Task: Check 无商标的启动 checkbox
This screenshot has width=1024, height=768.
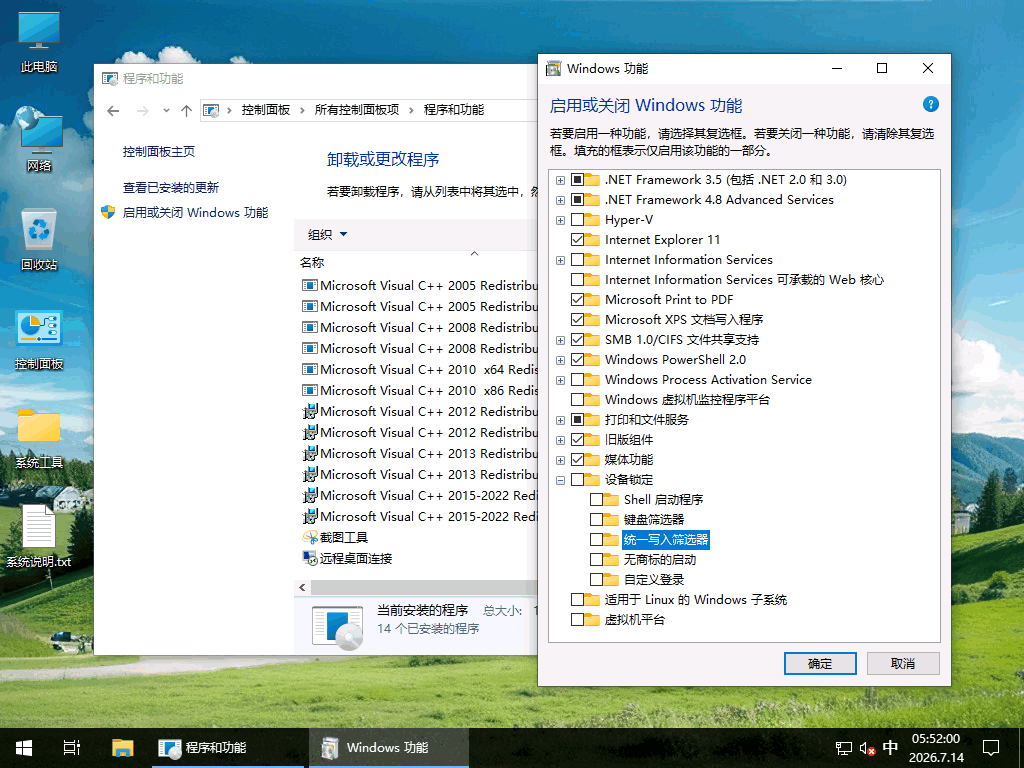Action: (596, 560)
